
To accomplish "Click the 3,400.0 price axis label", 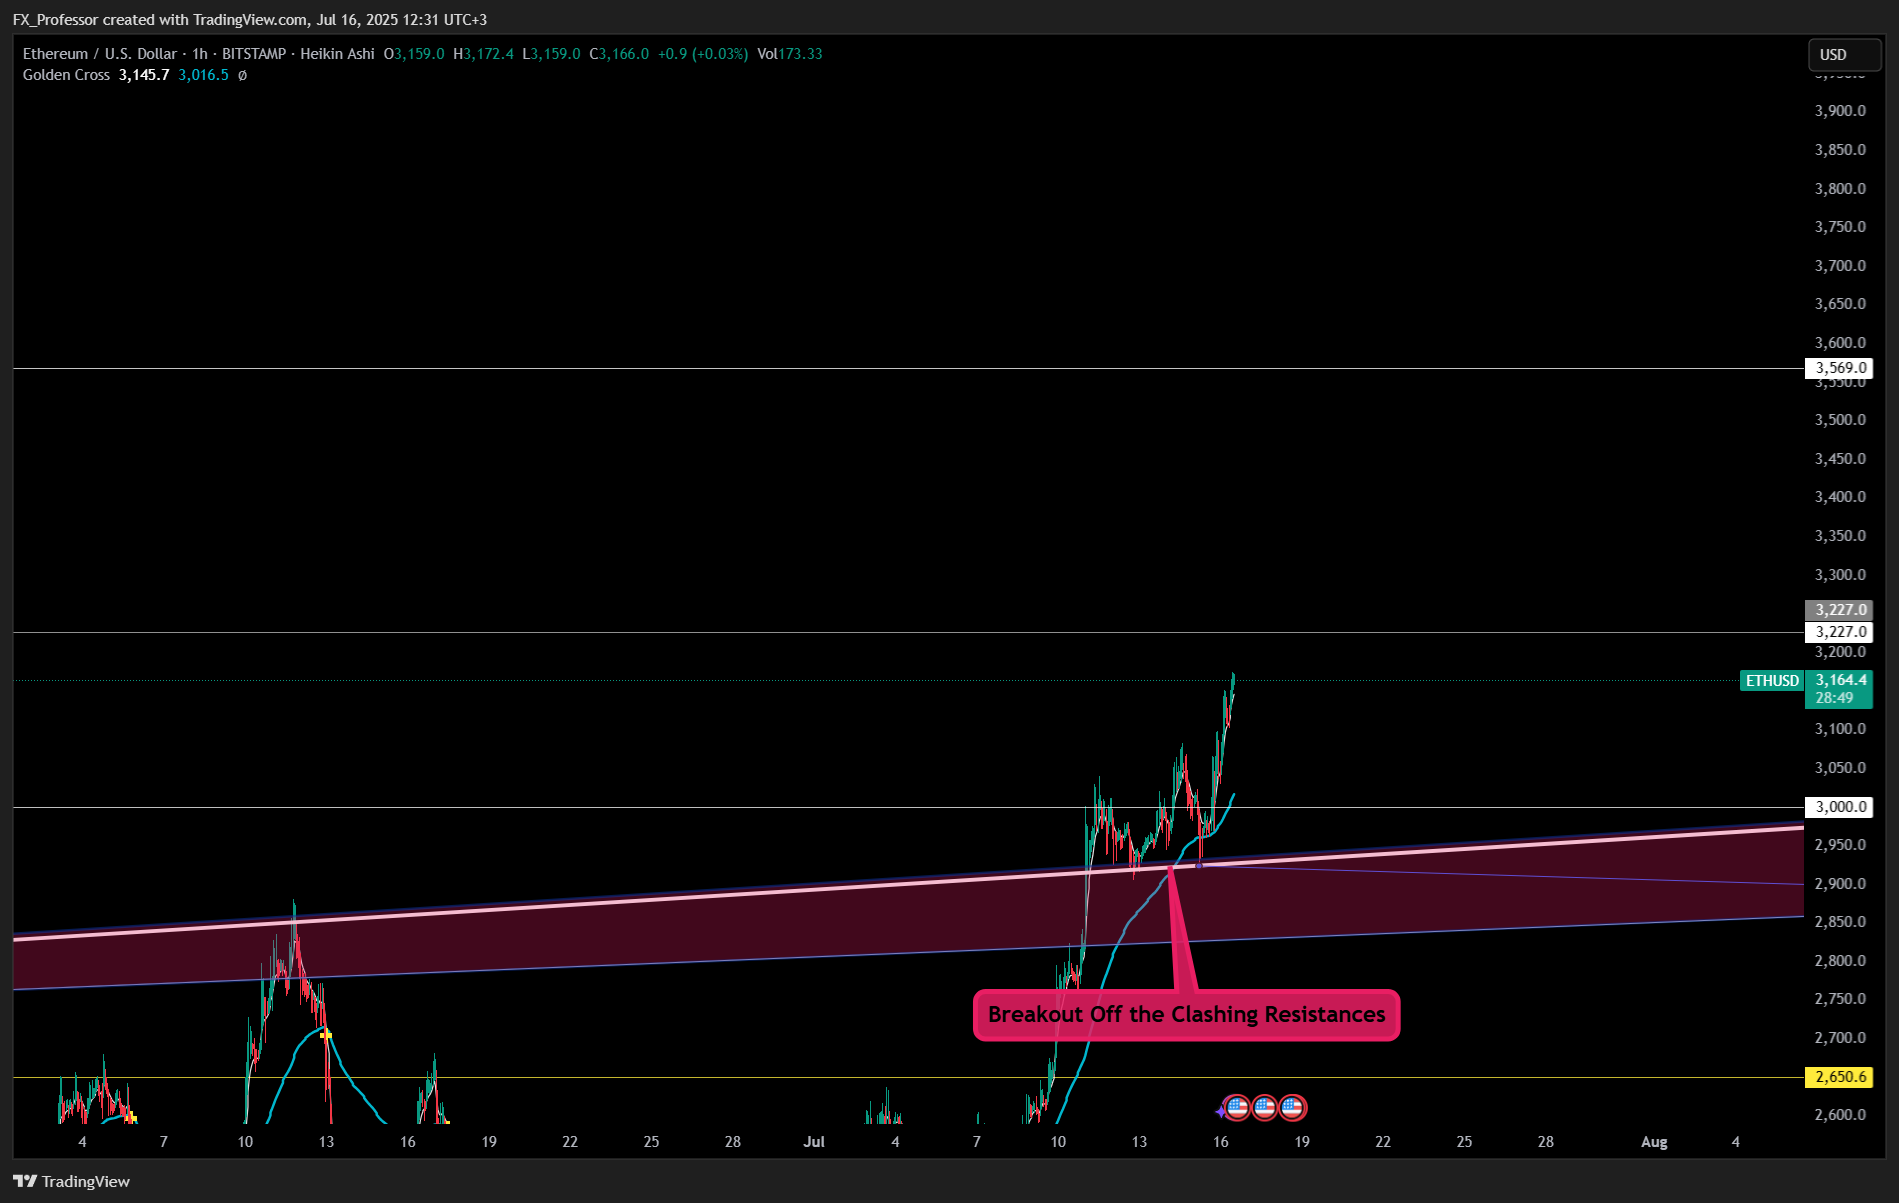I will point(1841,496).
